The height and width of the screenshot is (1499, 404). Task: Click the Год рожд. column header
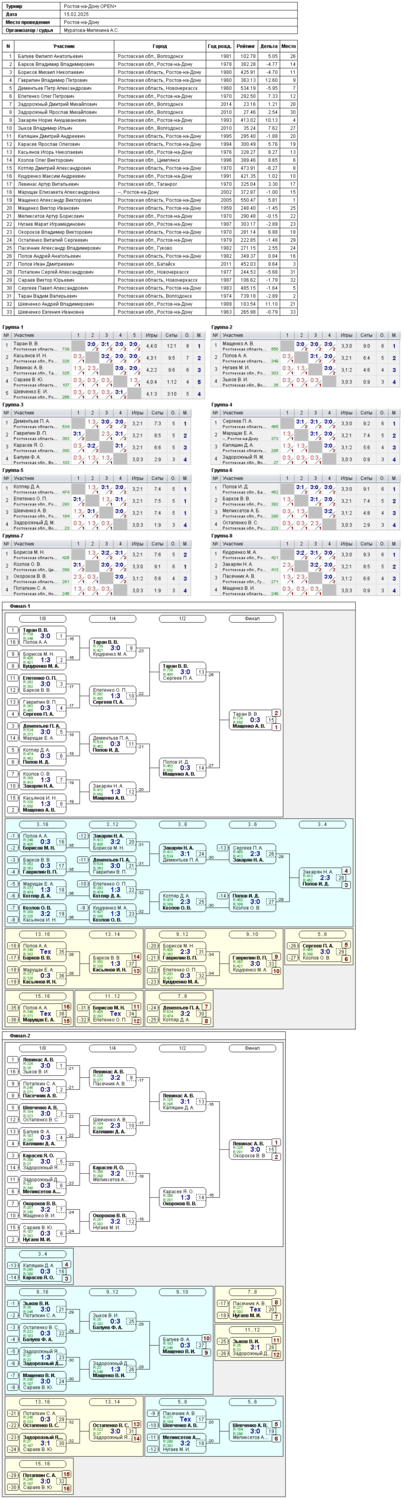220,46
